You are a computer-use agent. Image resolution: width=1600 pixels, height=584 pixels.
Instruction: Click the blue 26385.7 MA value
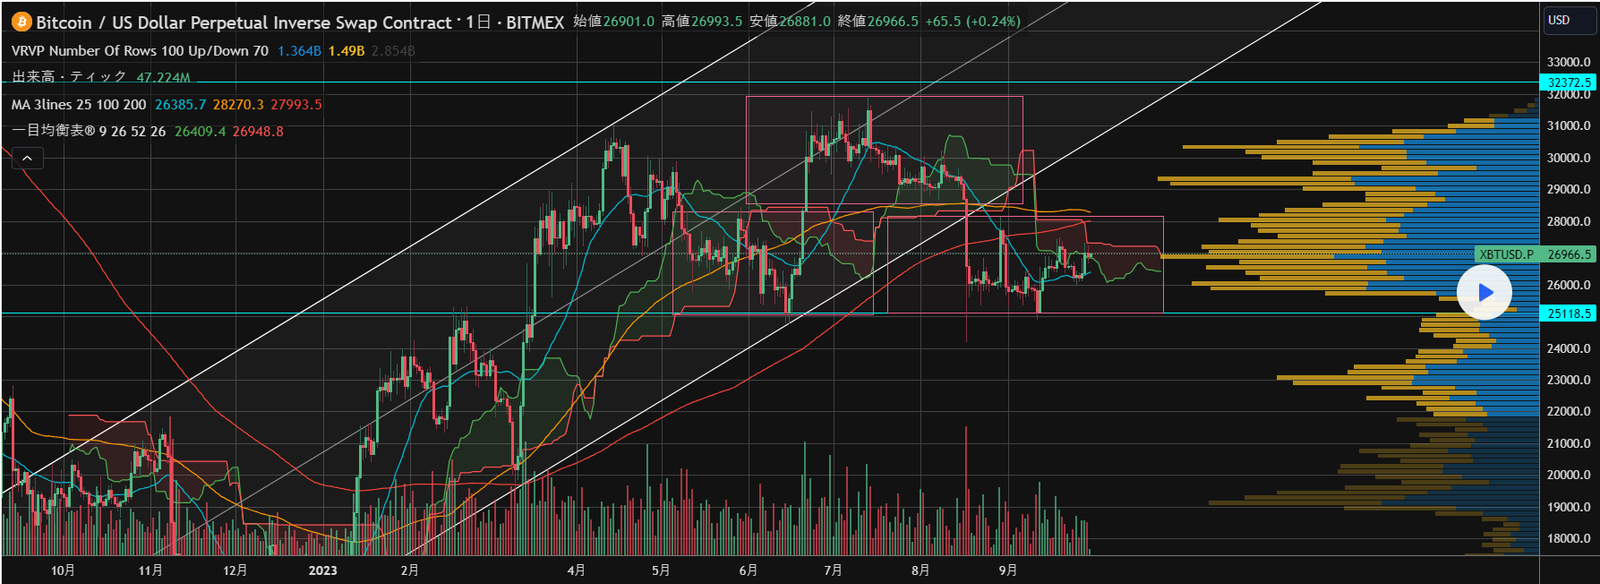point(180,104)
